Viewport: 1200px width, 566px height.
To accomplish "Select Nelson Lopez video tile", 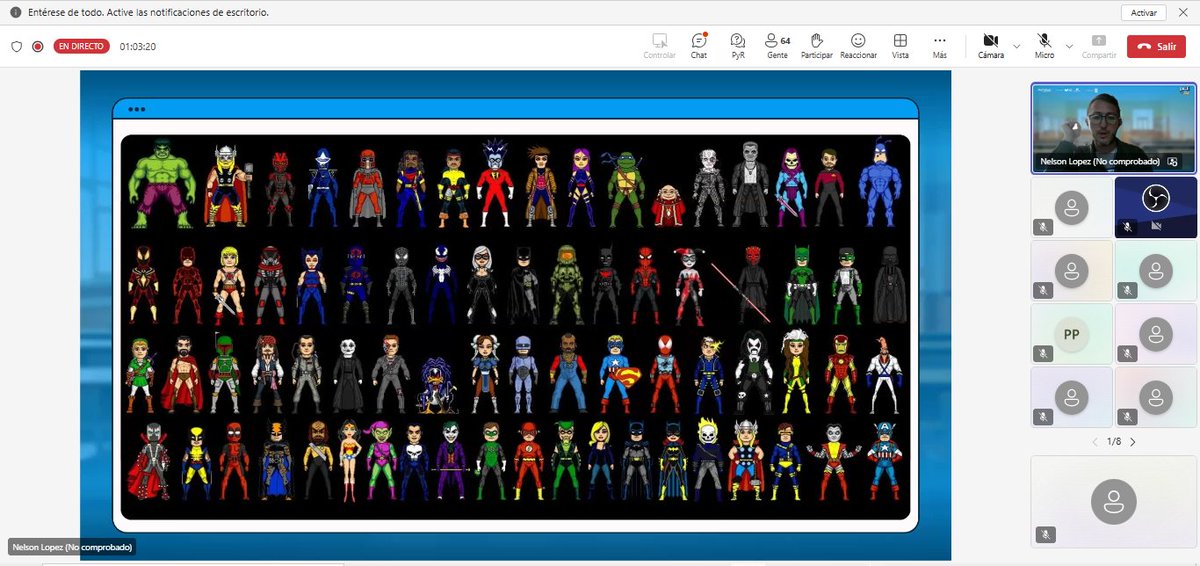I will [x=1113, y=128].
